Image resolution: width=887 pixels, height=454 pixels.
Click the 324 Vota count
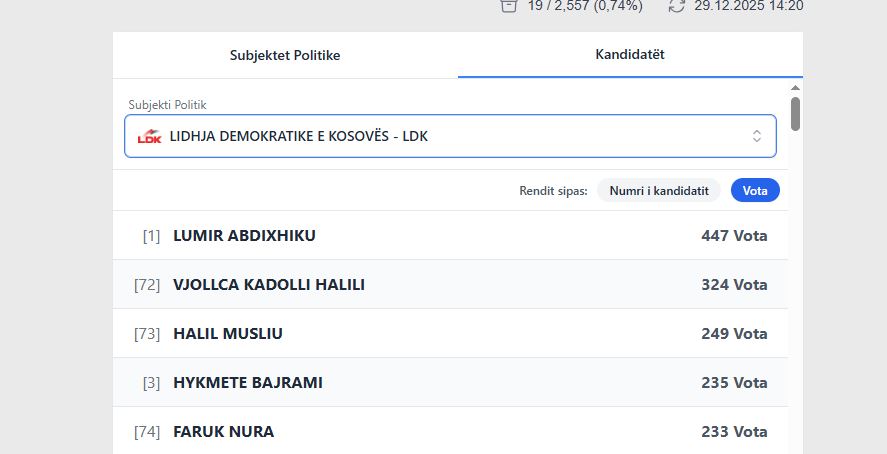tap(734, 285)
